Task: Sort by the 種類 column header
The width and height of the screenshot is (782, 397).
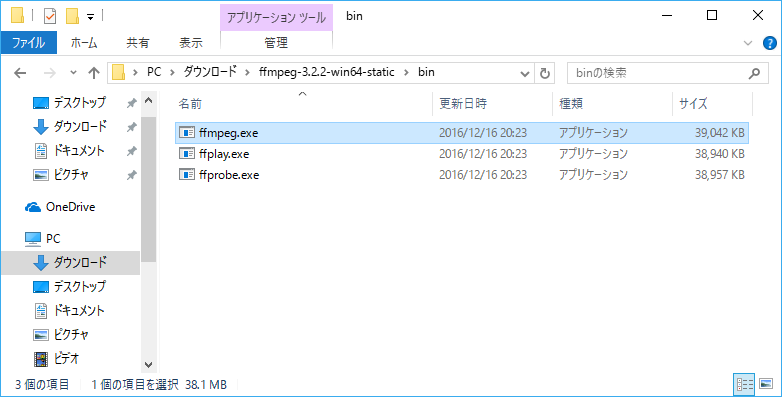Action: point(571,104)
